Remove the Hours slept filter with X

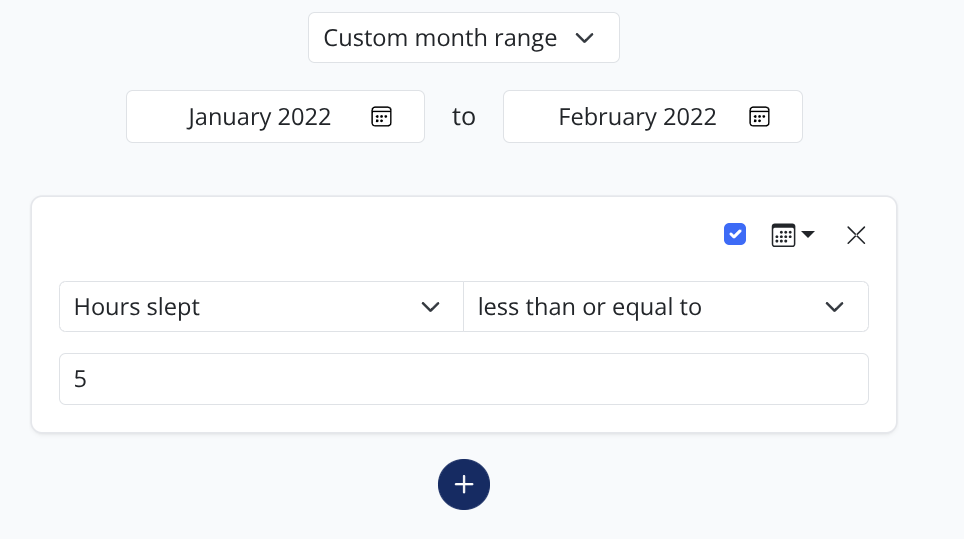[x=856, y=235]
